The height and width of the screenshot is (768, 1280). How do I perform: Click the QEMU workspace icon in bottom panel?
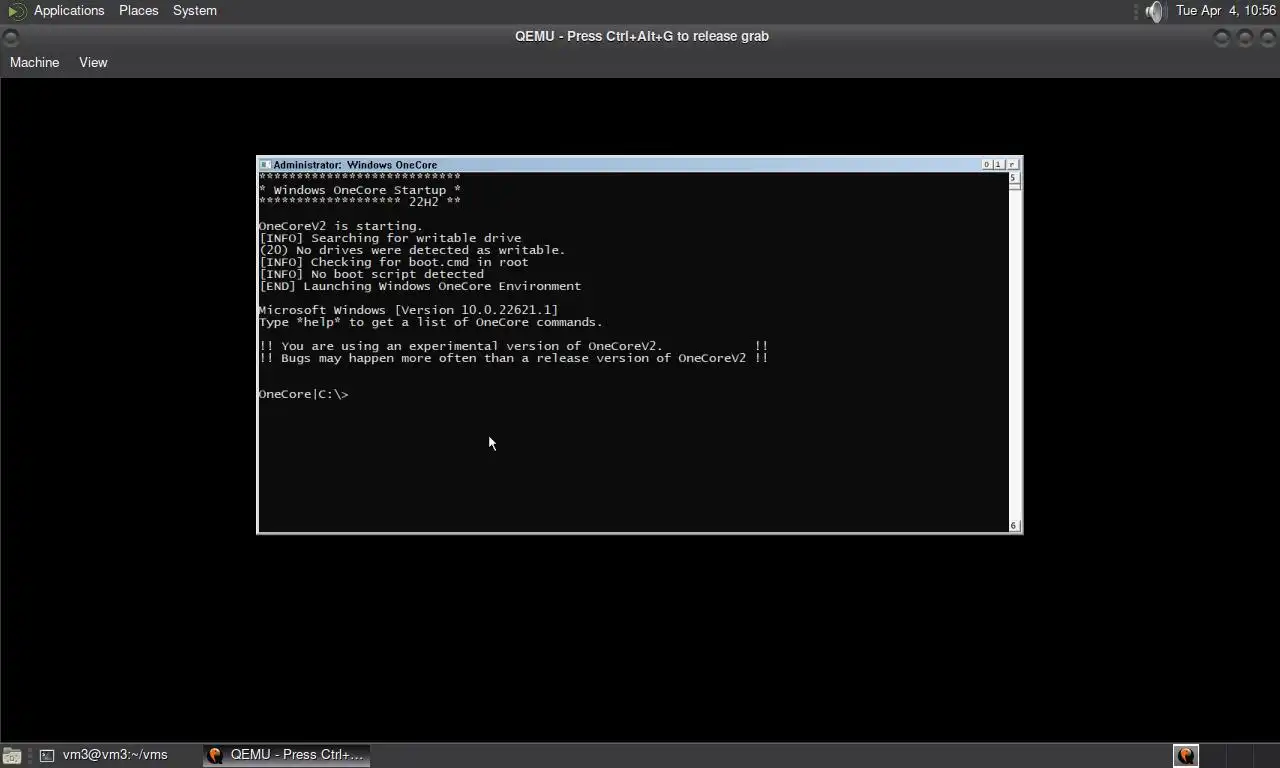pyautogui.click(x=1186, y=755)
